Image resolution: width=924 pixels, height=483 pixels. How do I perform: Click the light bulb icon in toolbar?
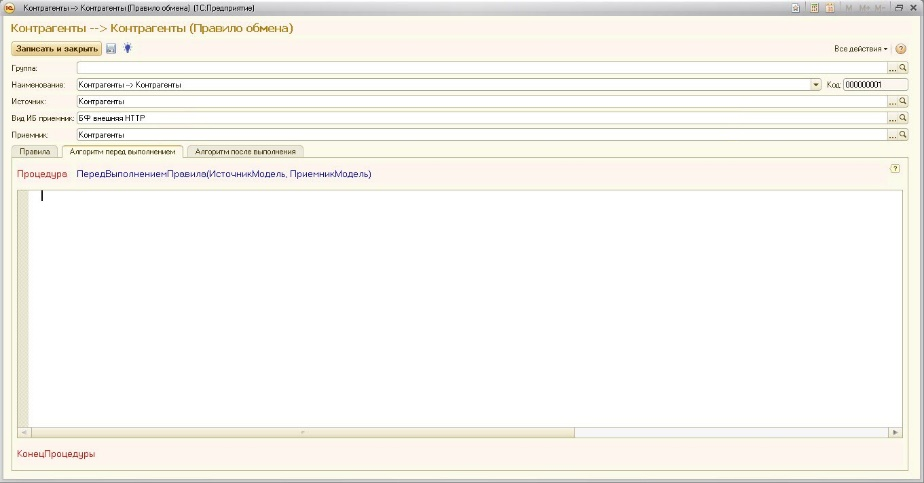(127, 48)
